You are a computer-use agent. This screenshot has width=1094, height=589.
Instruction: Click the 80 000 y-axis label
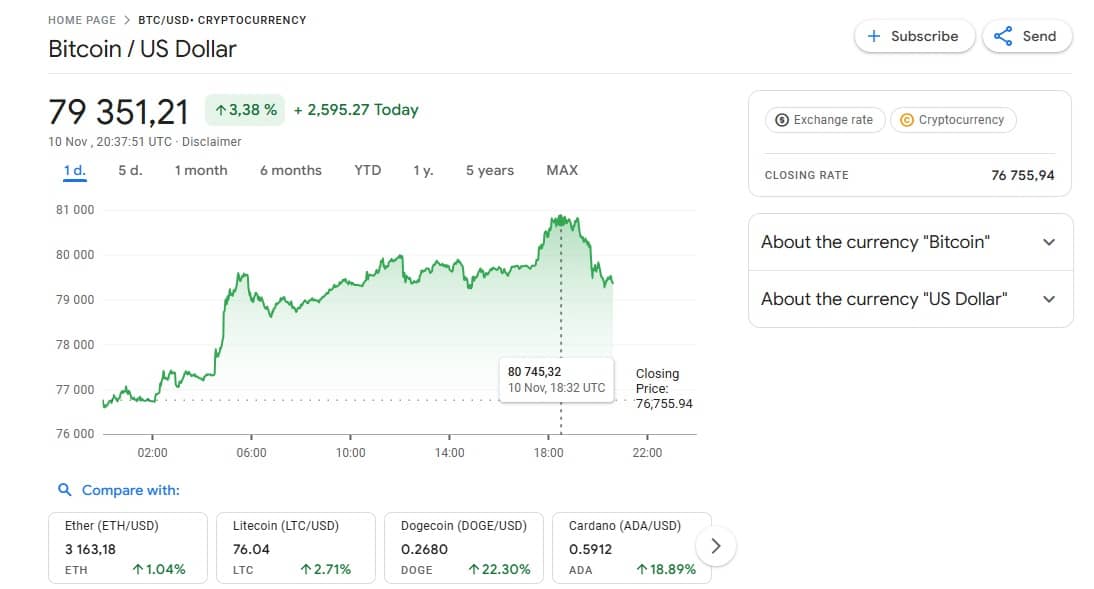point(75,255)
